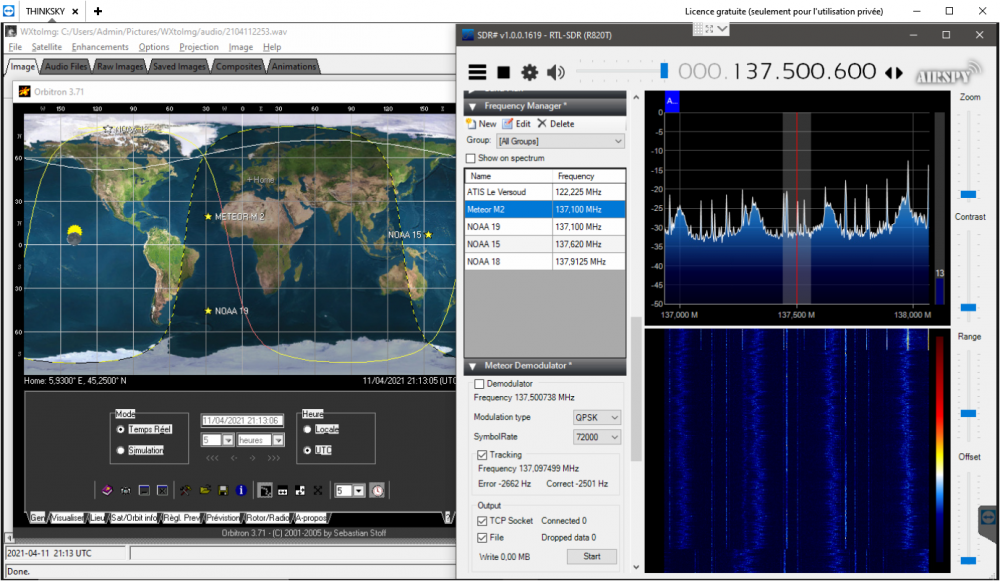
Task: Click the Orbitron save floppy icon
Action: pyautogui.click(x=223, y=490)
